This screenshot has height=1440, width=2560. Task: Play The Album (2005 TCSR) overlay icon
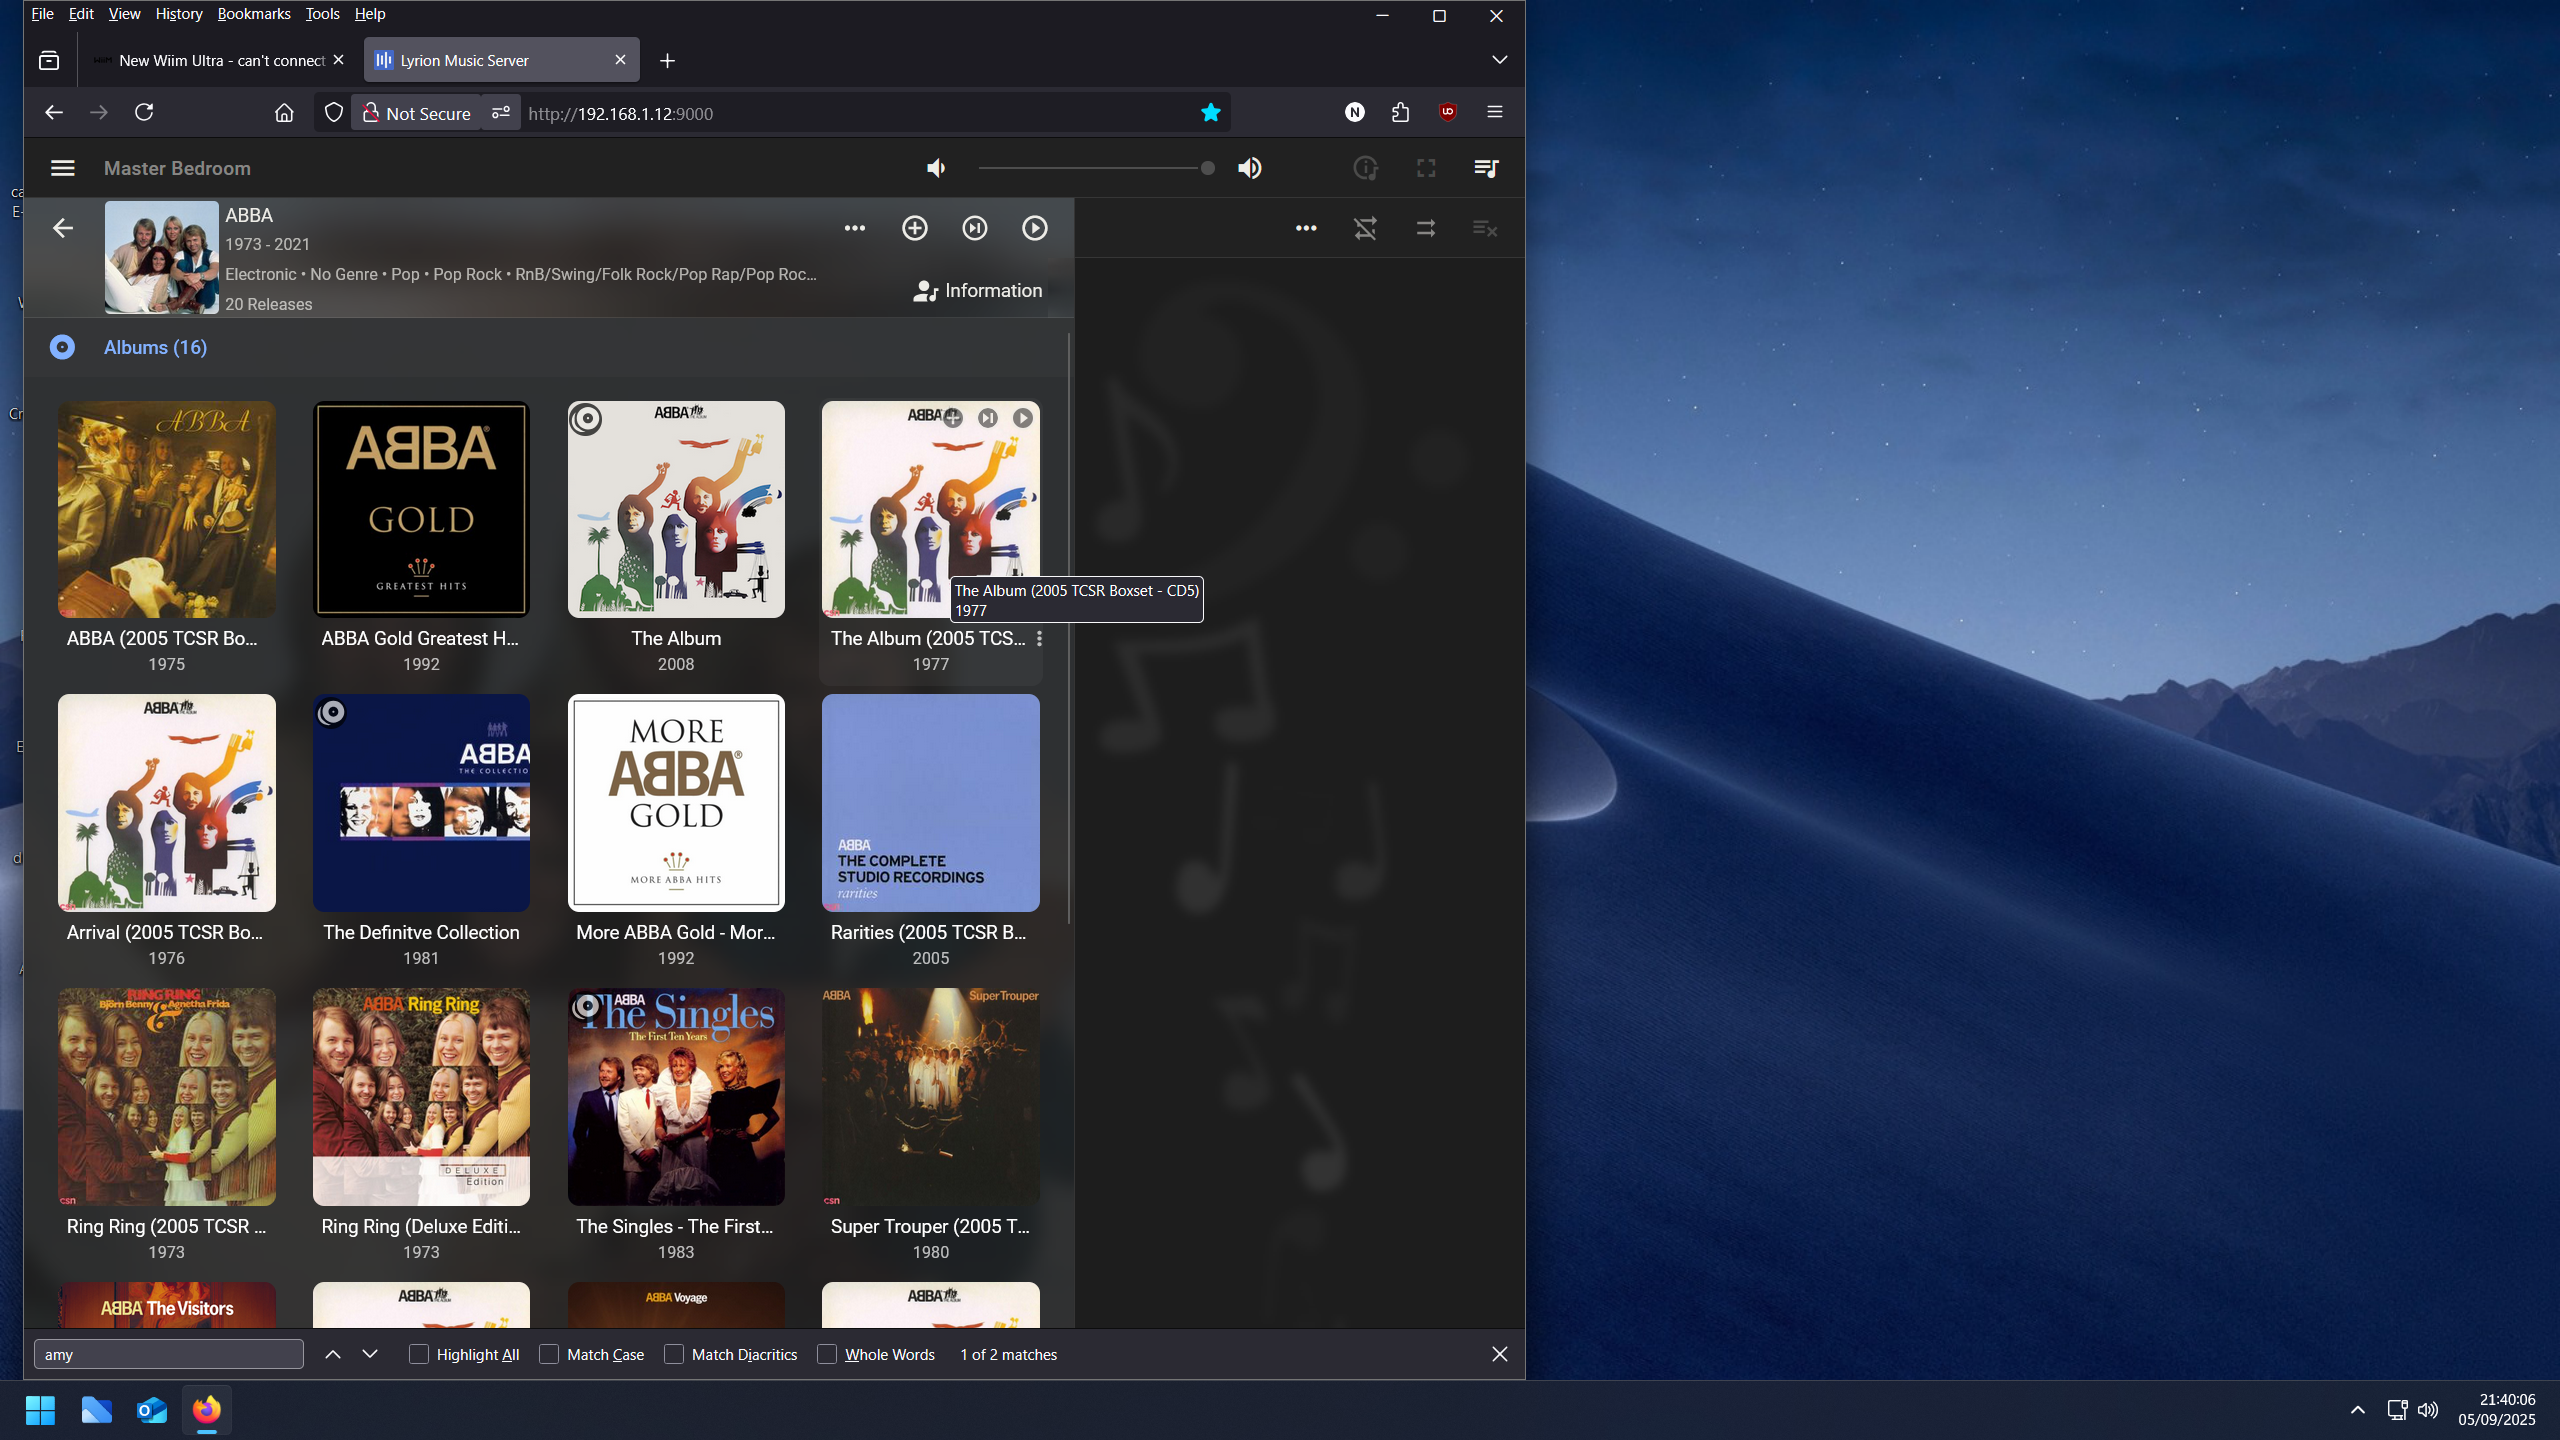[1022, 418]
